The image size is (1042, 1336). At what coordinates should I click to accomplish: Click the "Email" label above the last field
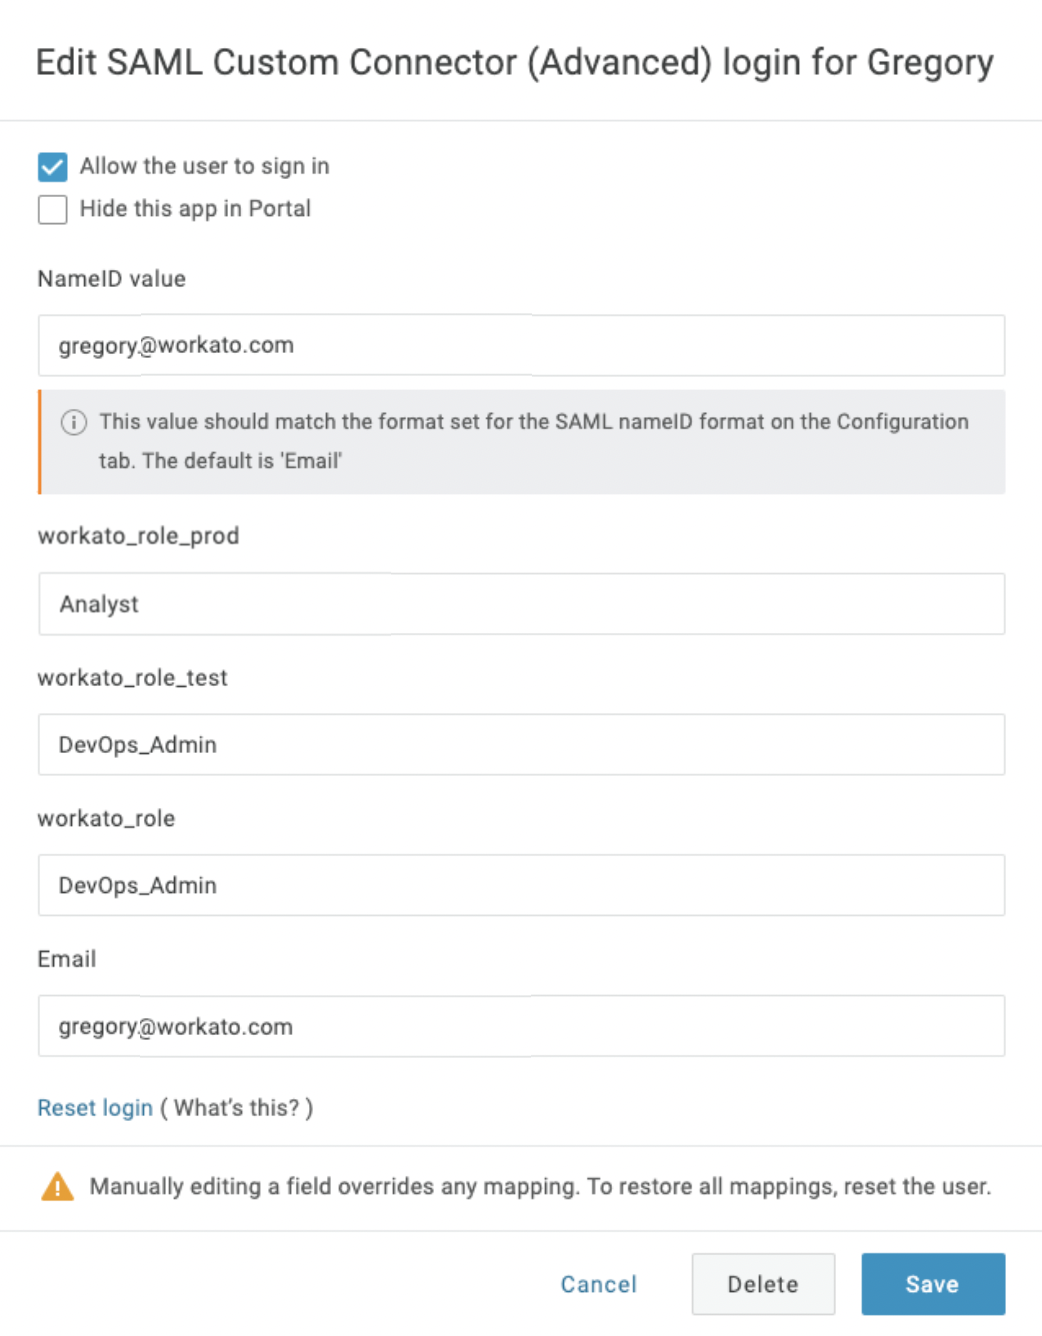coord(67,960)
